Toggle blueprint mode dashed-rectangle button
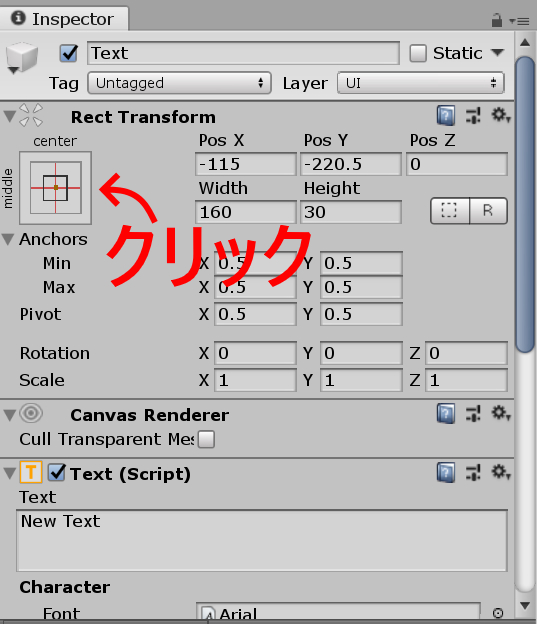The width and height of the screenshot is (537, 624). pos(449,211)
